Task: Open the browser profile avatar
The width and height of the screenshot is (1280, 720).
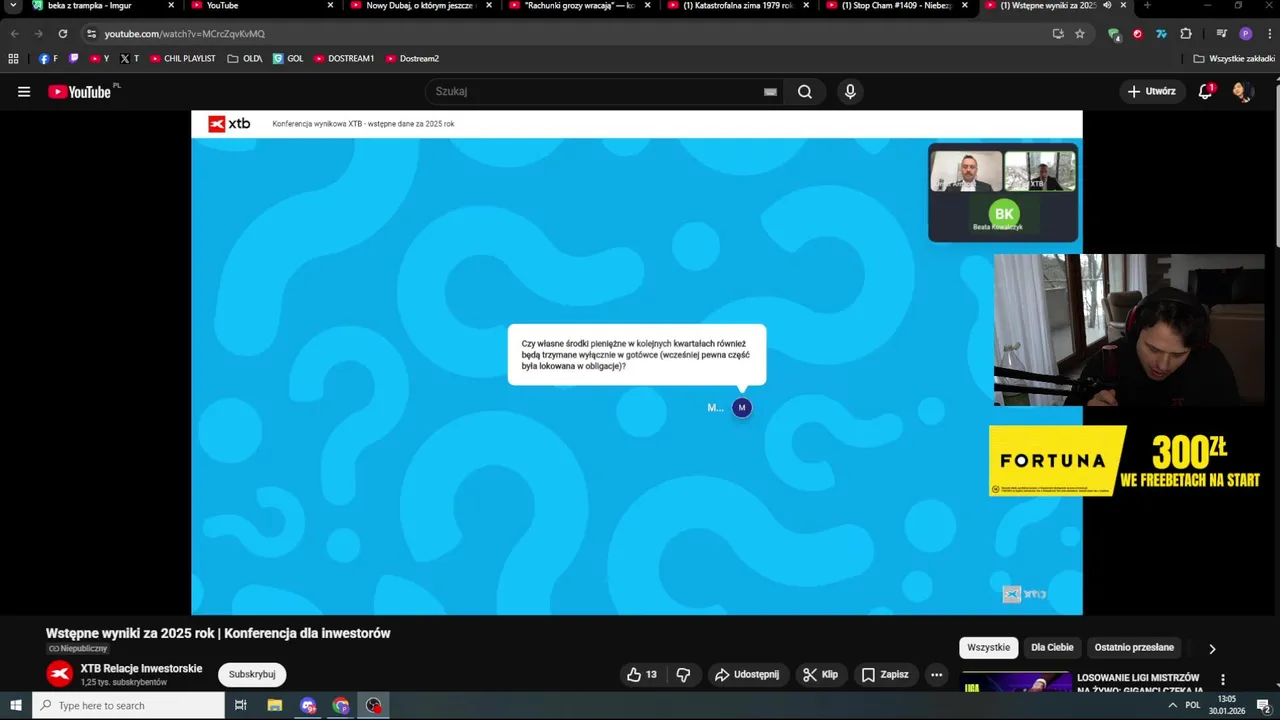Action: pos(1245,34)
